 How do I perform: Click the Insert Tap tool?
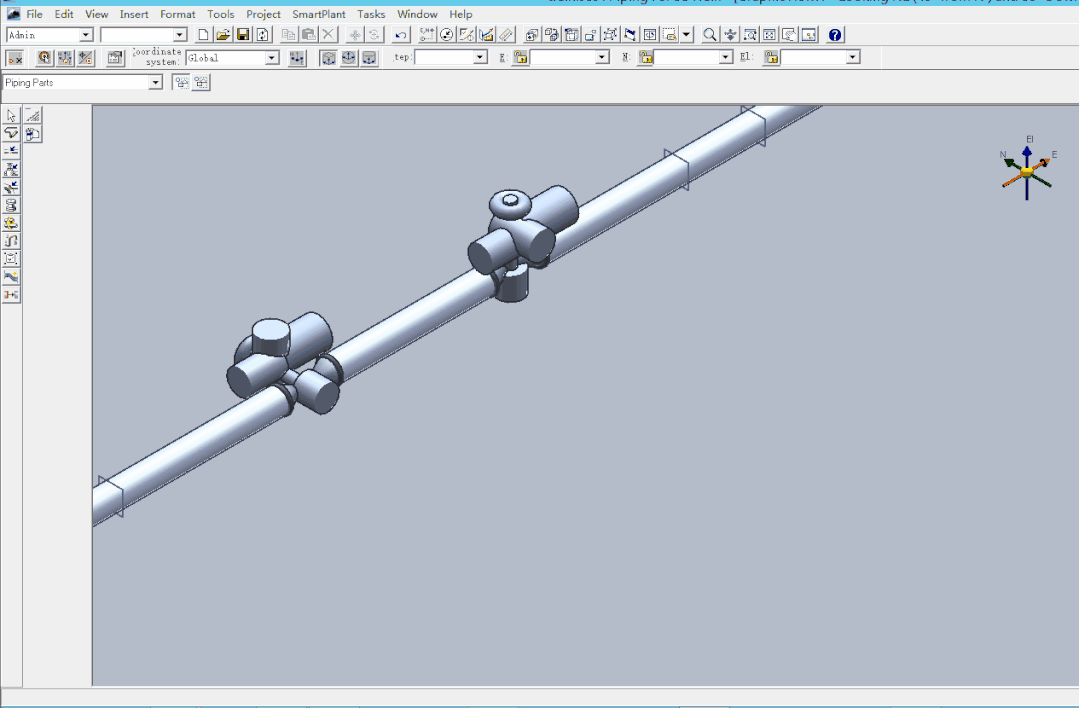[x=11, y=187]
